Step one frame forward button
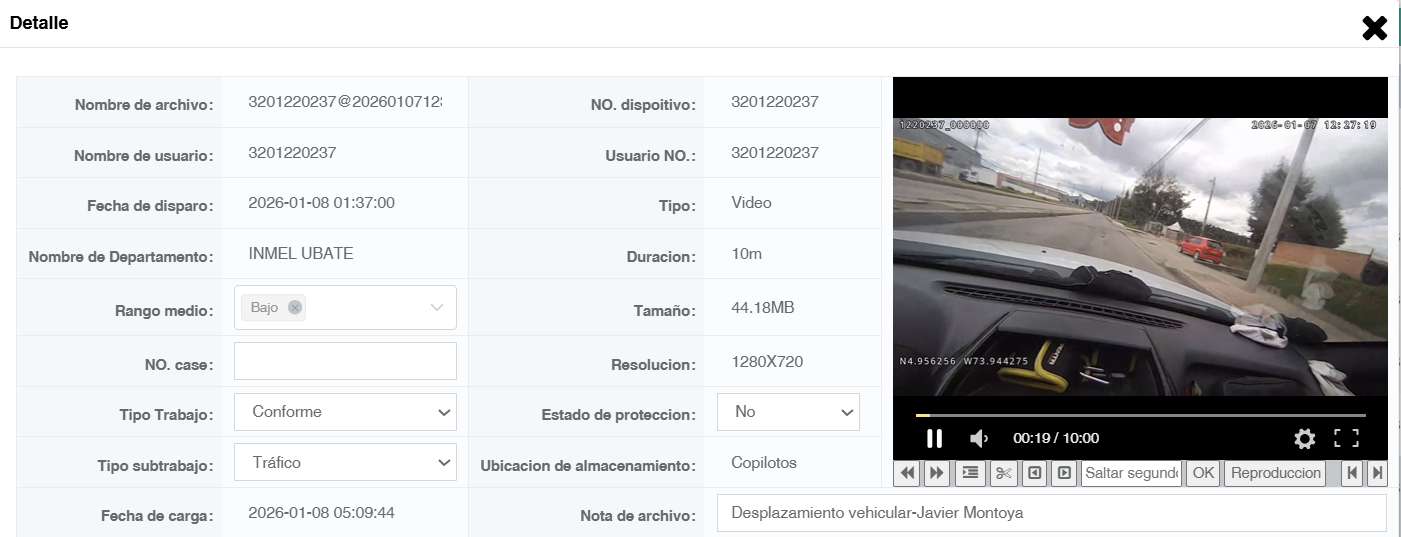Image resolution: width=1401 pixels, height=537 pixels. (x=1064, y=473)
